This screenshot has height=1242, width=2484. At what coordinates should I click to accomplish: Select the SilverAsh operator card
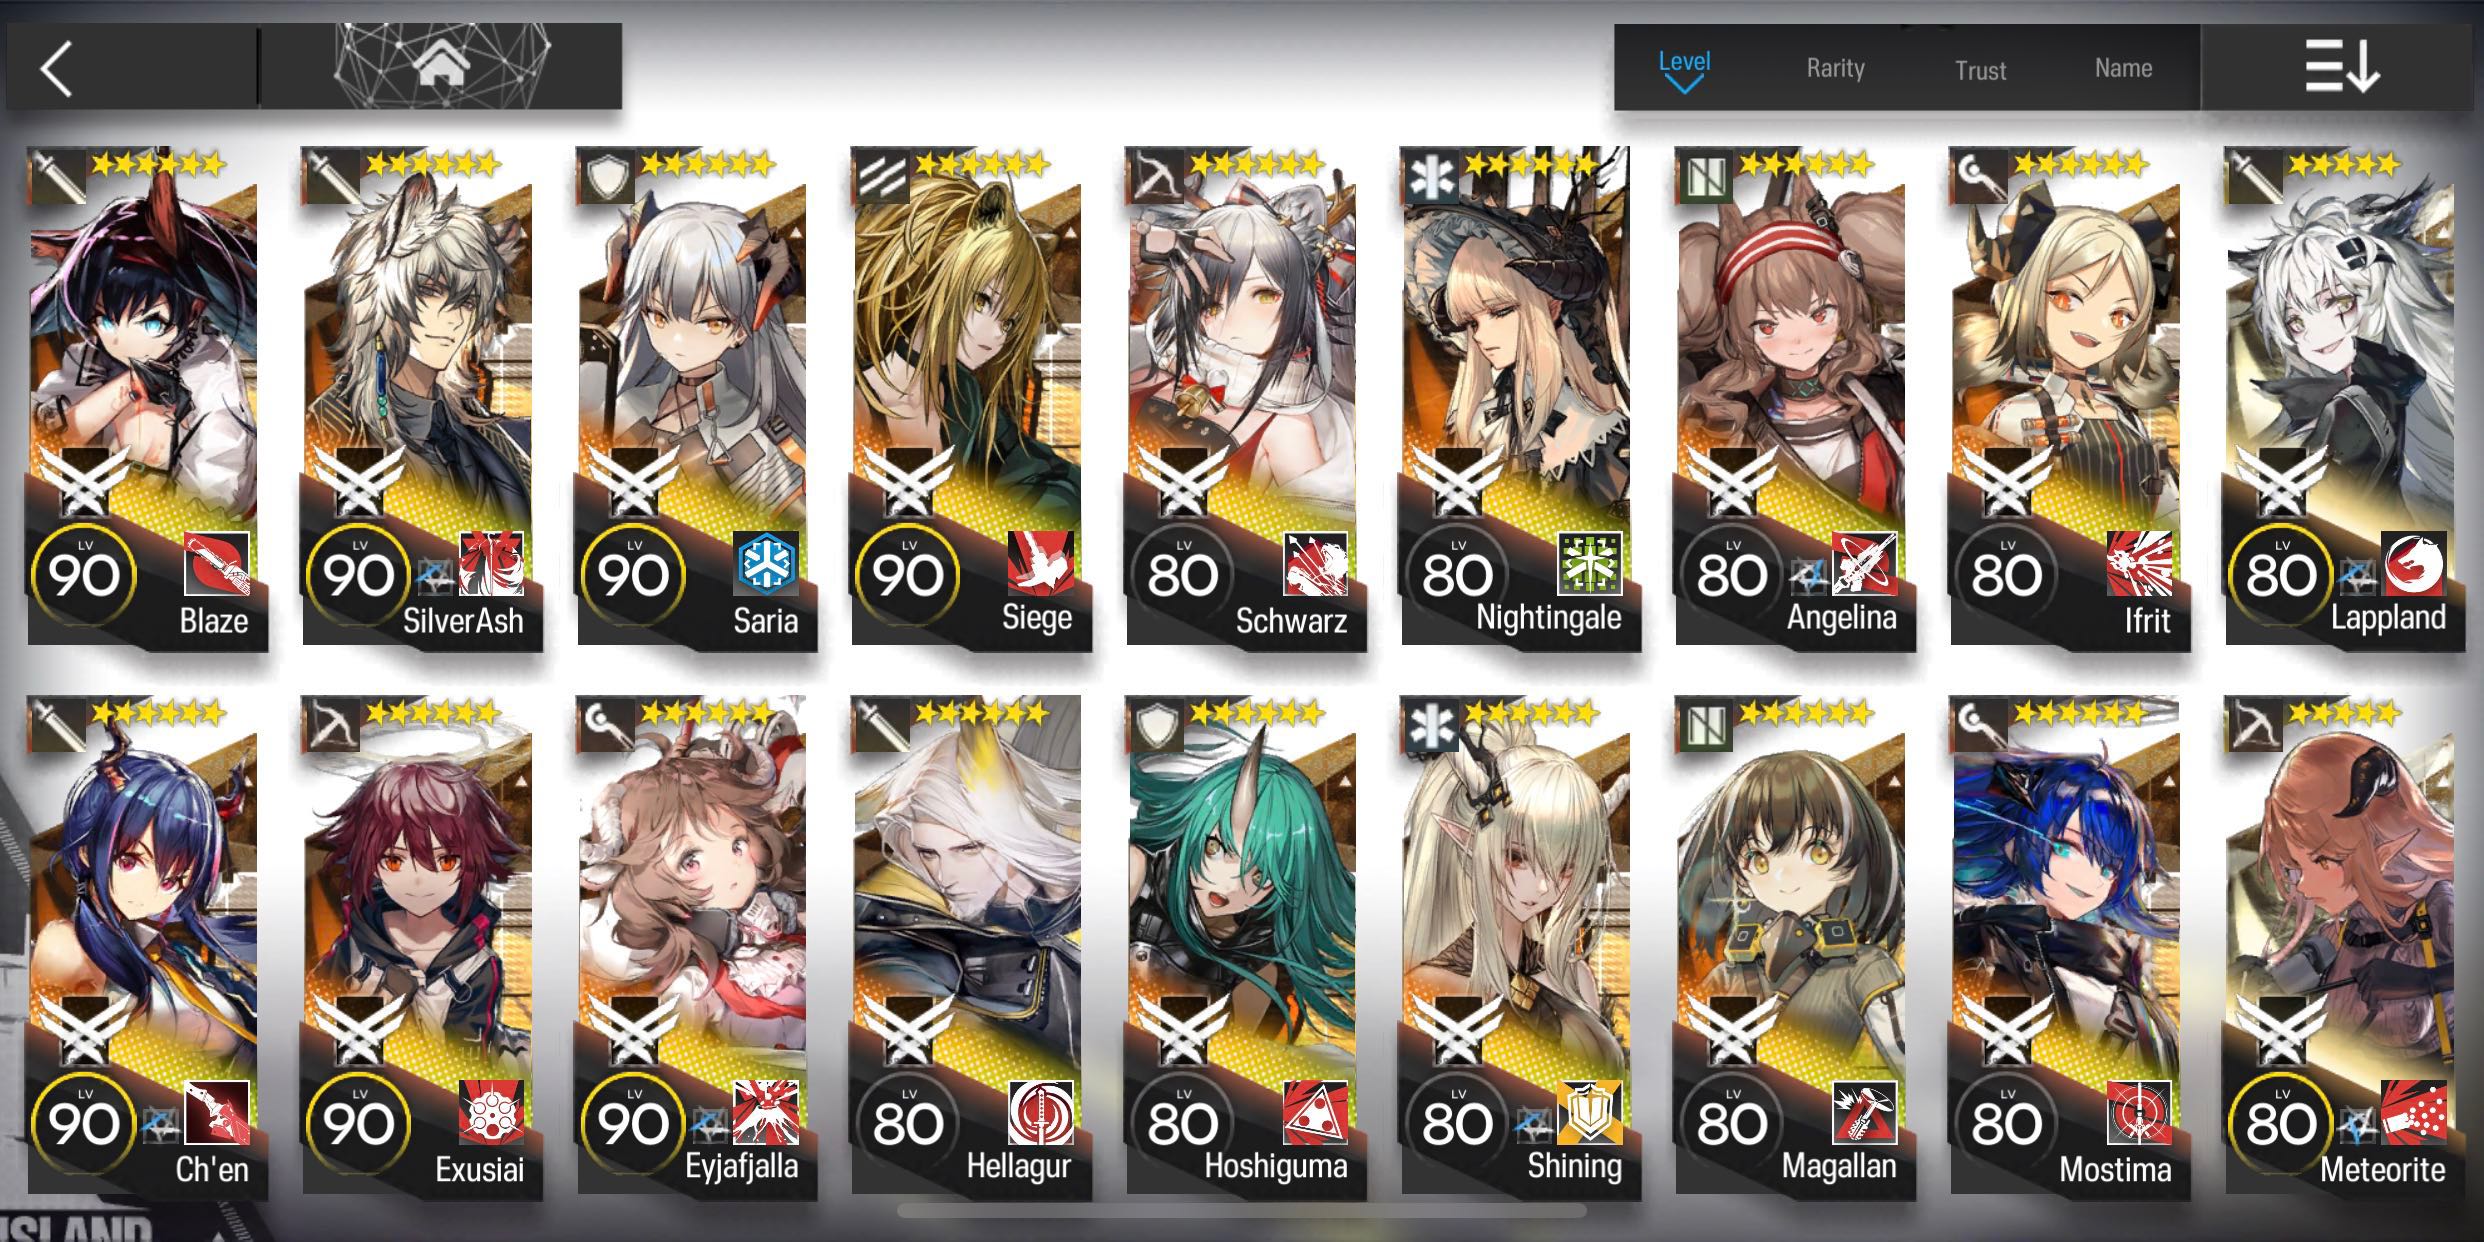click(x=421, y=399)
